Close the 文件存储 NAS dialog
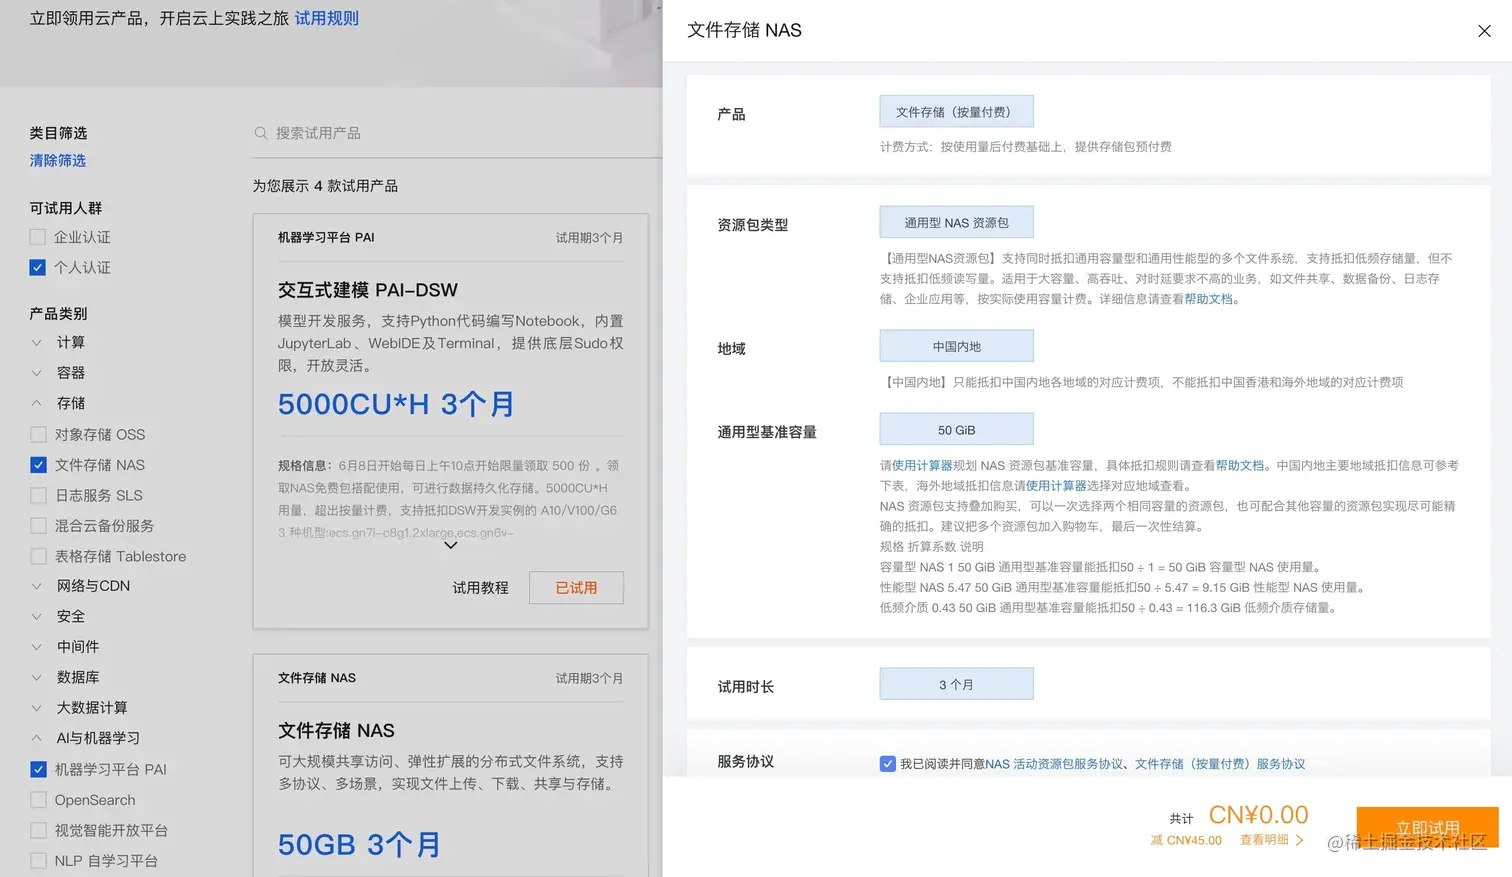Screen dimensions: 1512x877 click(x=1484, y=31)
